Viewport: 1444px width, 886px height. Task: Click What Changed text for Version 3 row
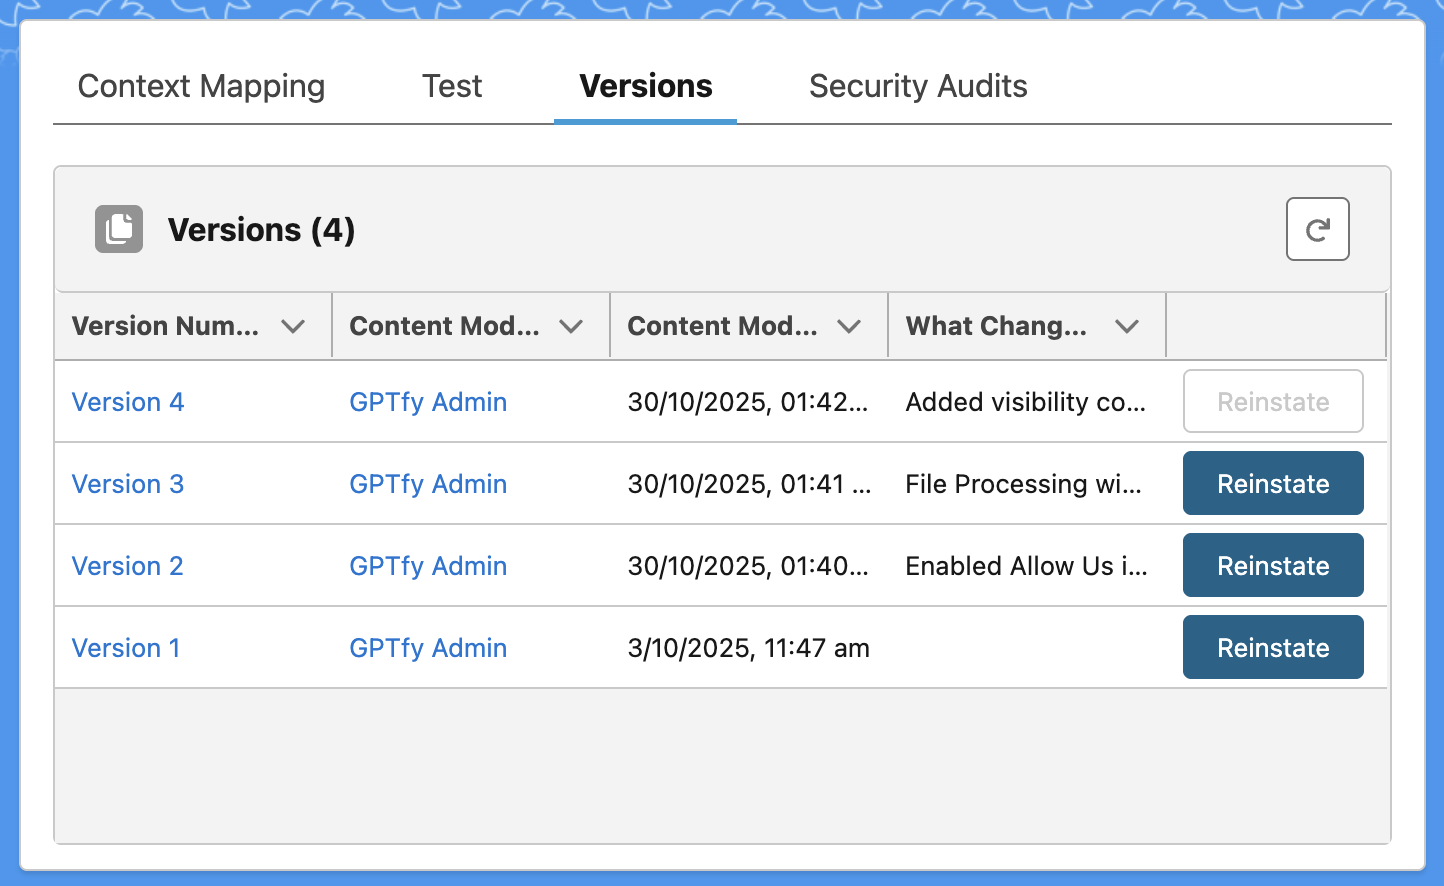click(1023, 484)
